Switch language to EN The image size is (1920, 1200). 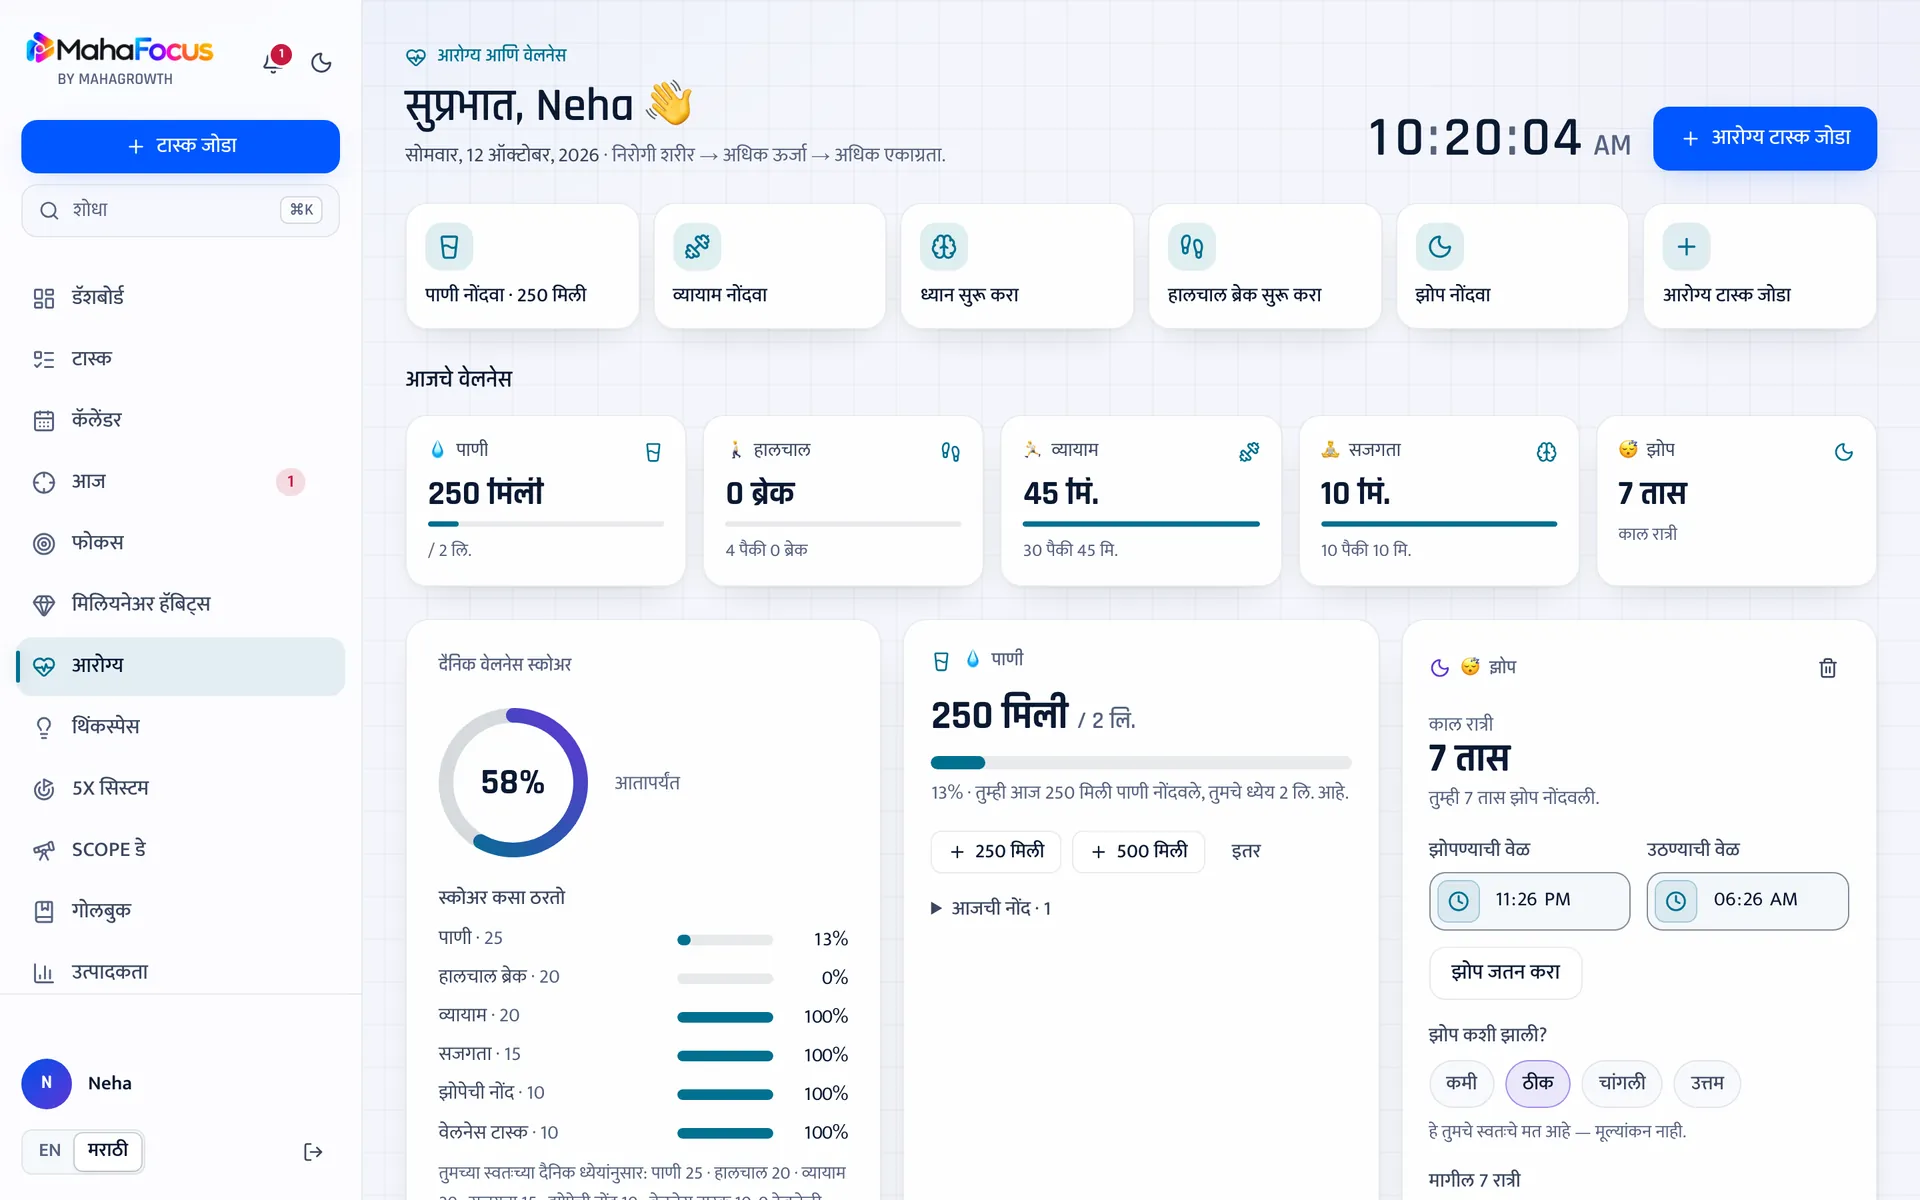[50, 1151]
